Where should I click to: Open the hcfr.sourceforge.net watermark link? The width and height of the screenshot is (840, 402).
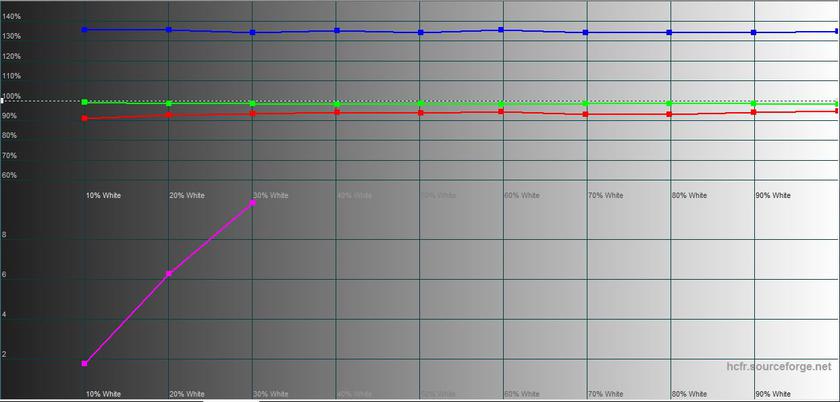[x=779, y=368]
